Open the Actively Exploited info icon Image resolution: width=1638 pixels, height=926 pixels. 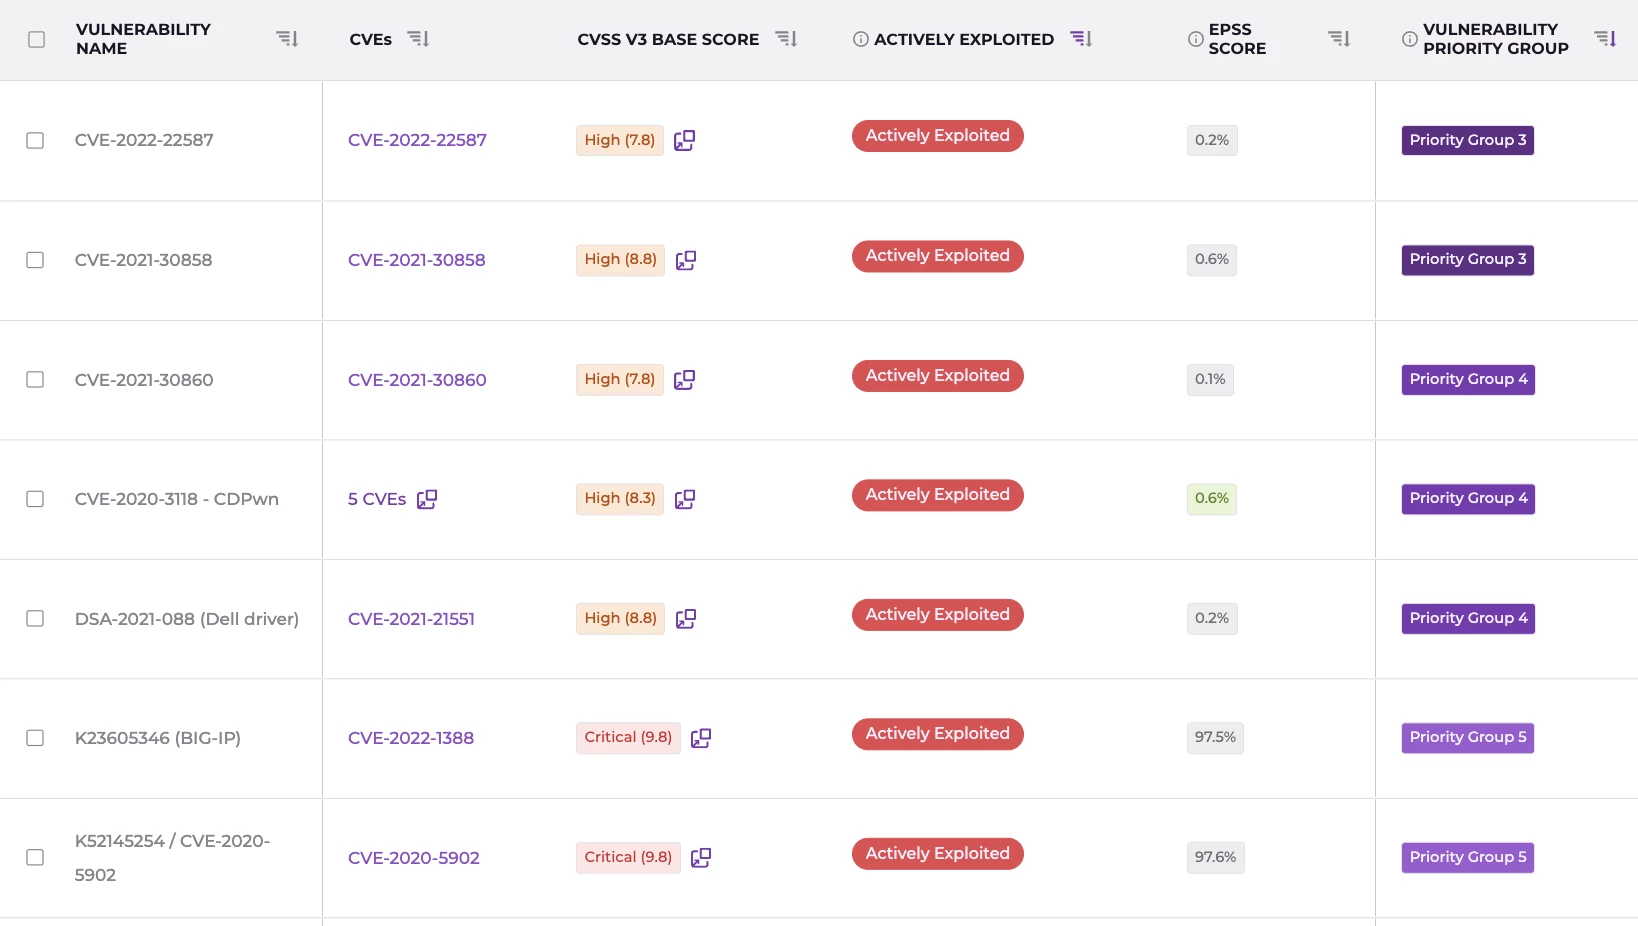tap(860, 39)
